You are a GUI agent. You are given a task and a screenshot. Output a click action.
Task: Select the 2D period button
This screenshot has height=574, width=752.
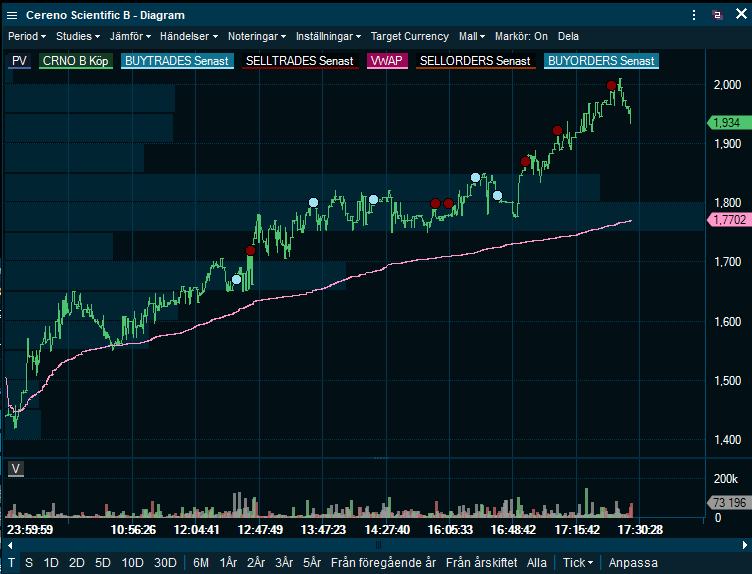pos(77,562)
